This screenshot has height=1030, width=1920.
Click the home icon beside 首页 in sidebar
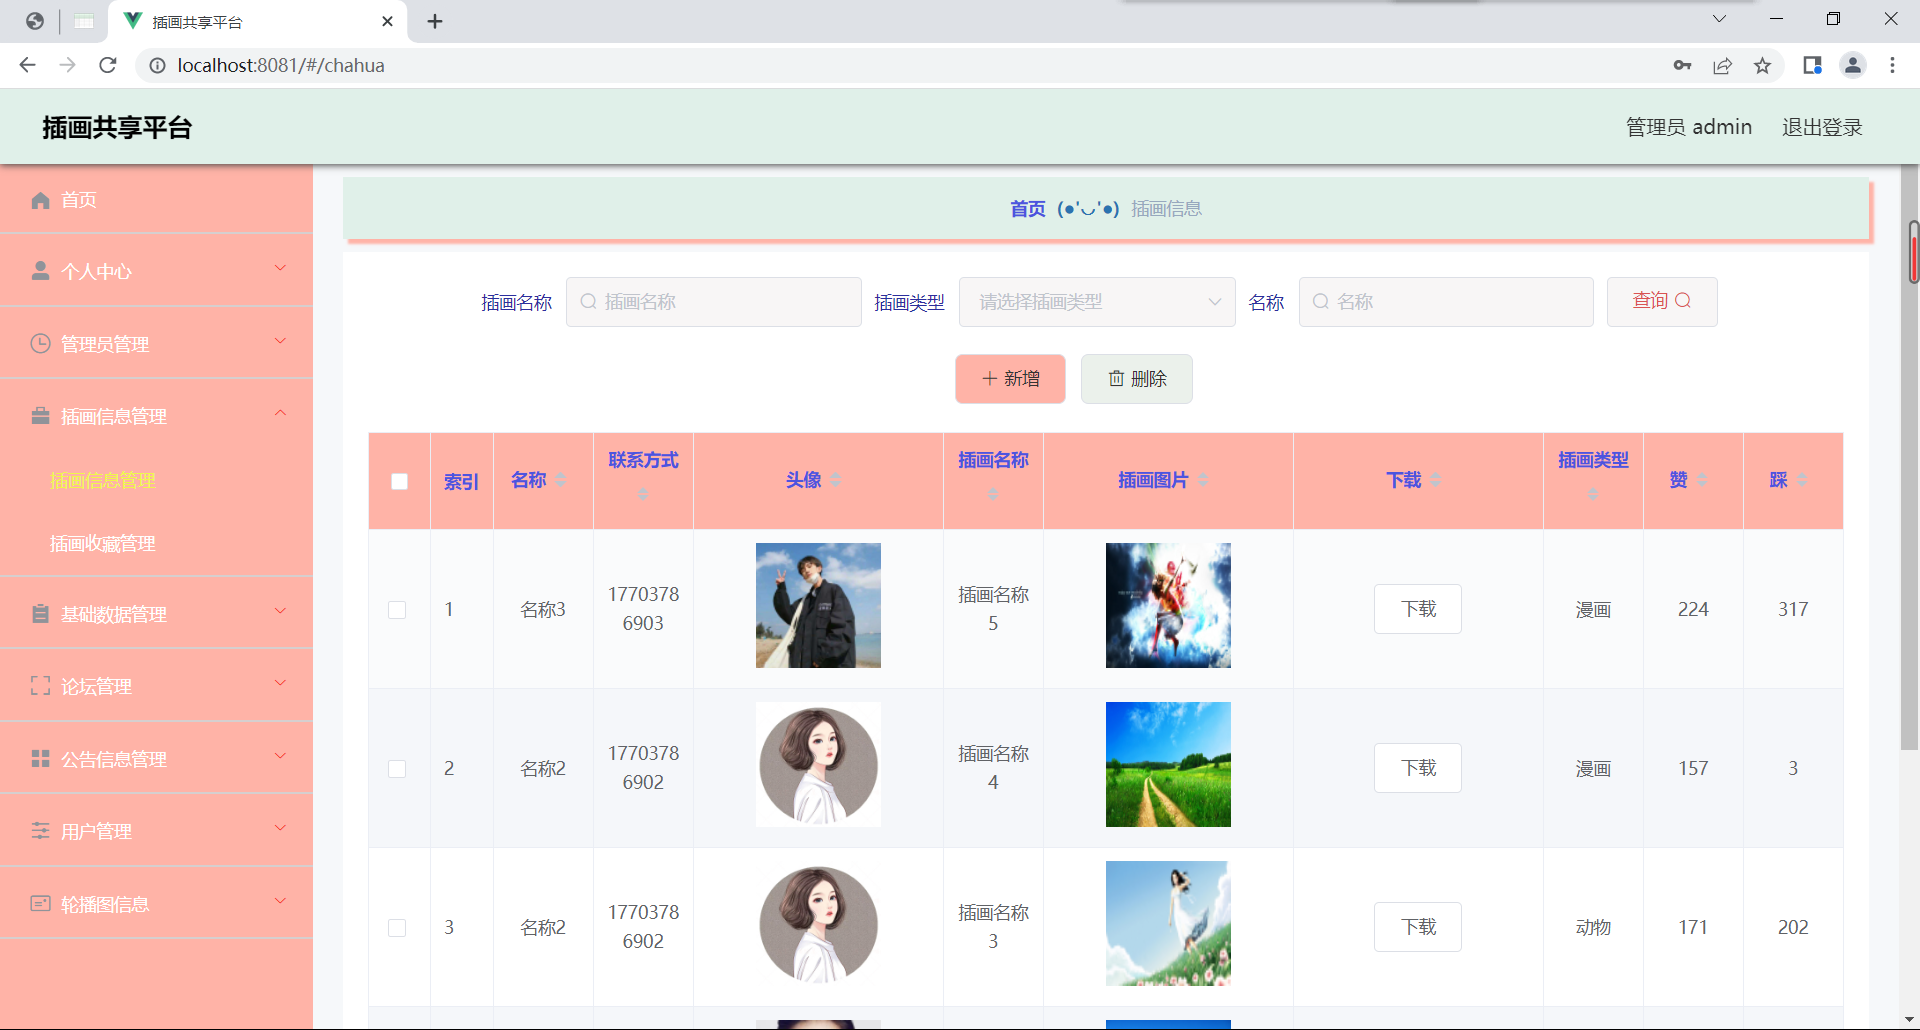(40, 200)
